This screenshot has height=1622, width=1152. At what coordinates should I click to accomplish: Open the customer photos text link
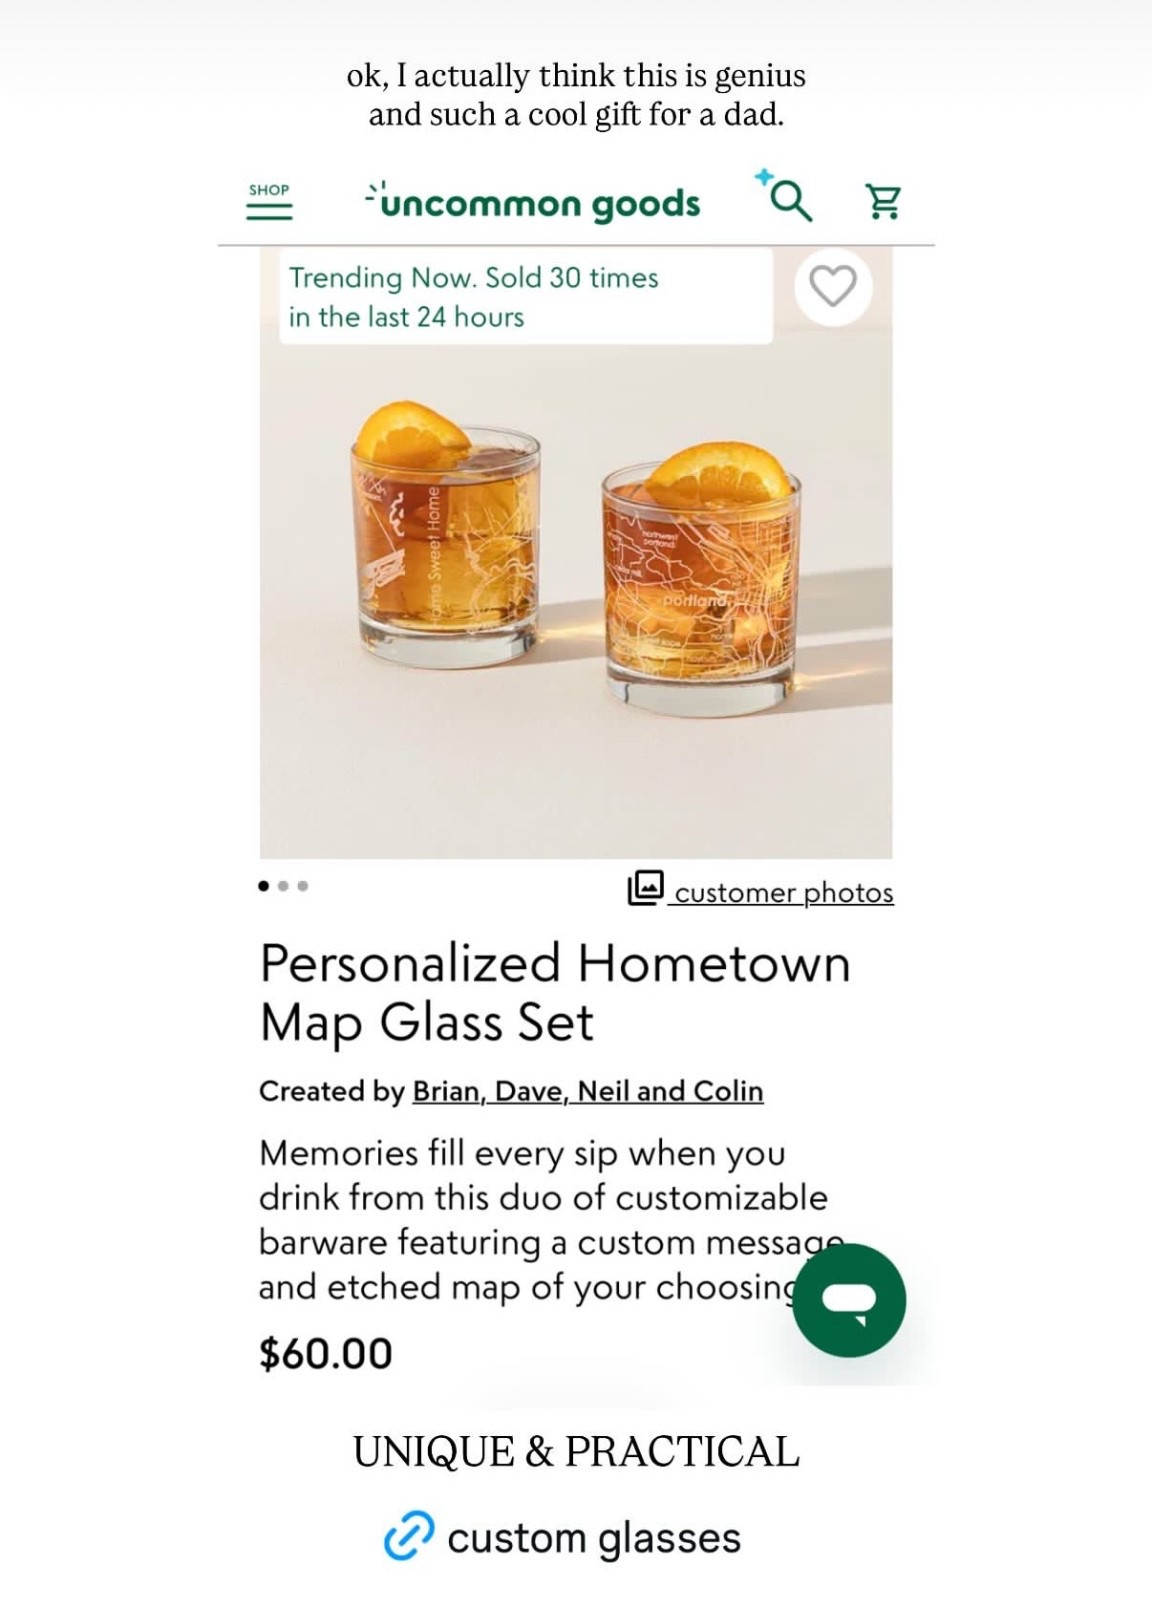(784, 892)
